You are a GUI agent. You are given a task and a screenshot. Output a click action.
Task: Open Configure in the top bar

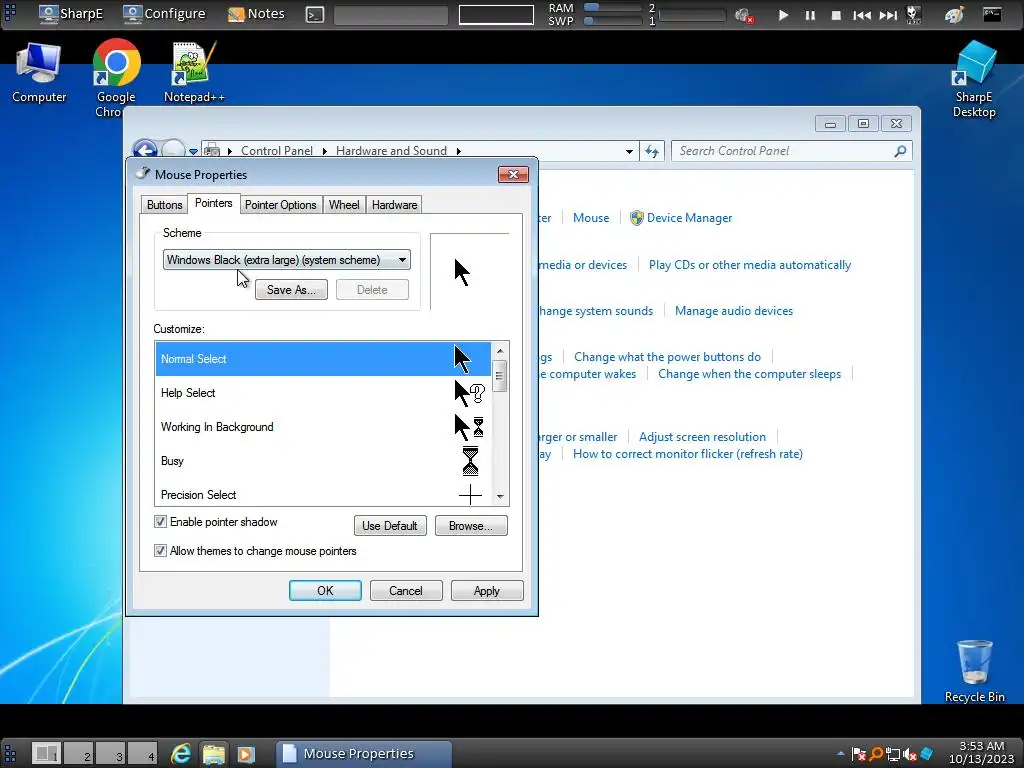pyautogui.click(x=164, y=14)
